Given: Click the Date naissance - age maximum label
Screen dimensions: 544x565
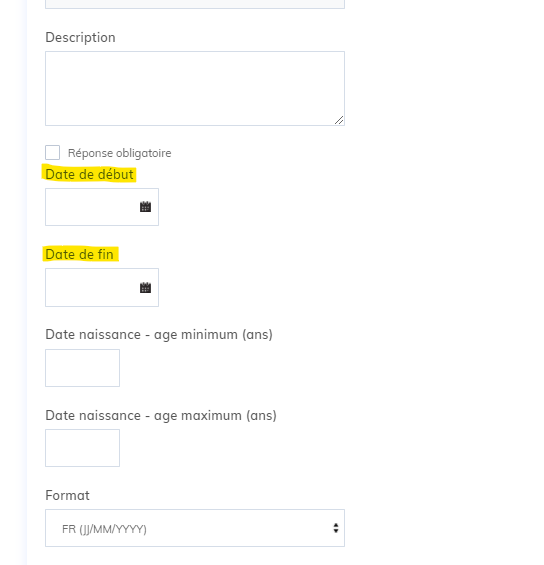Looking at the screenshot, I should [161, 415].
